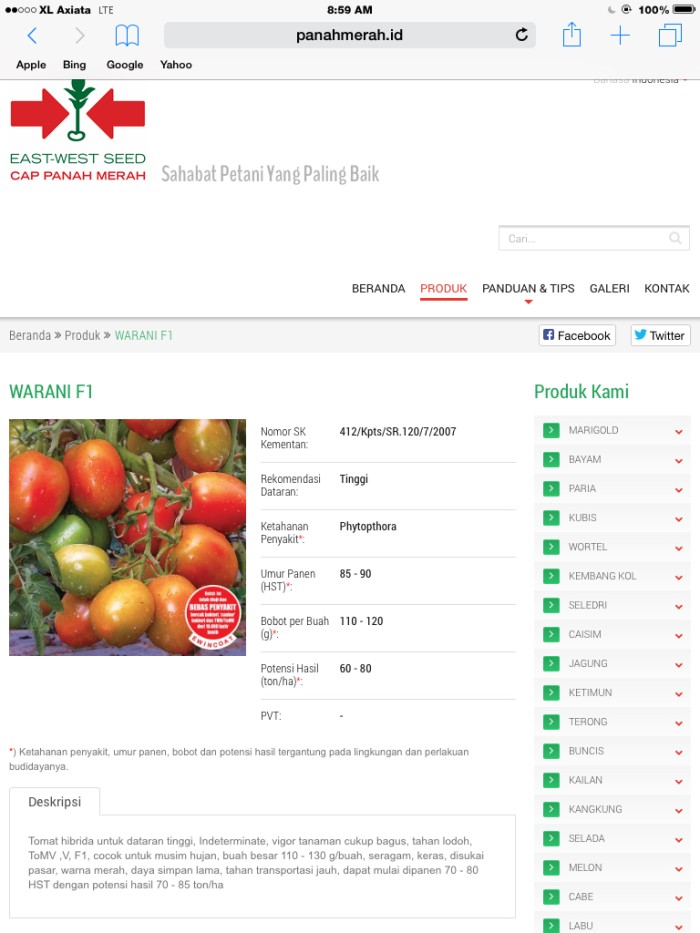Reload the page with the refresh icon
Image resolution: width=700 pixels, height=933 pixels.
pyautogui.click(x=521, y=35)
